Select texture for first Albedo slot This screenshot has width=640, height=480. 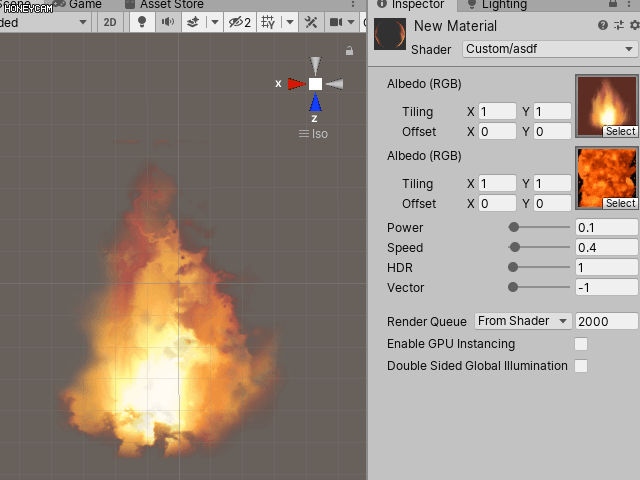(x=620, y=131)
